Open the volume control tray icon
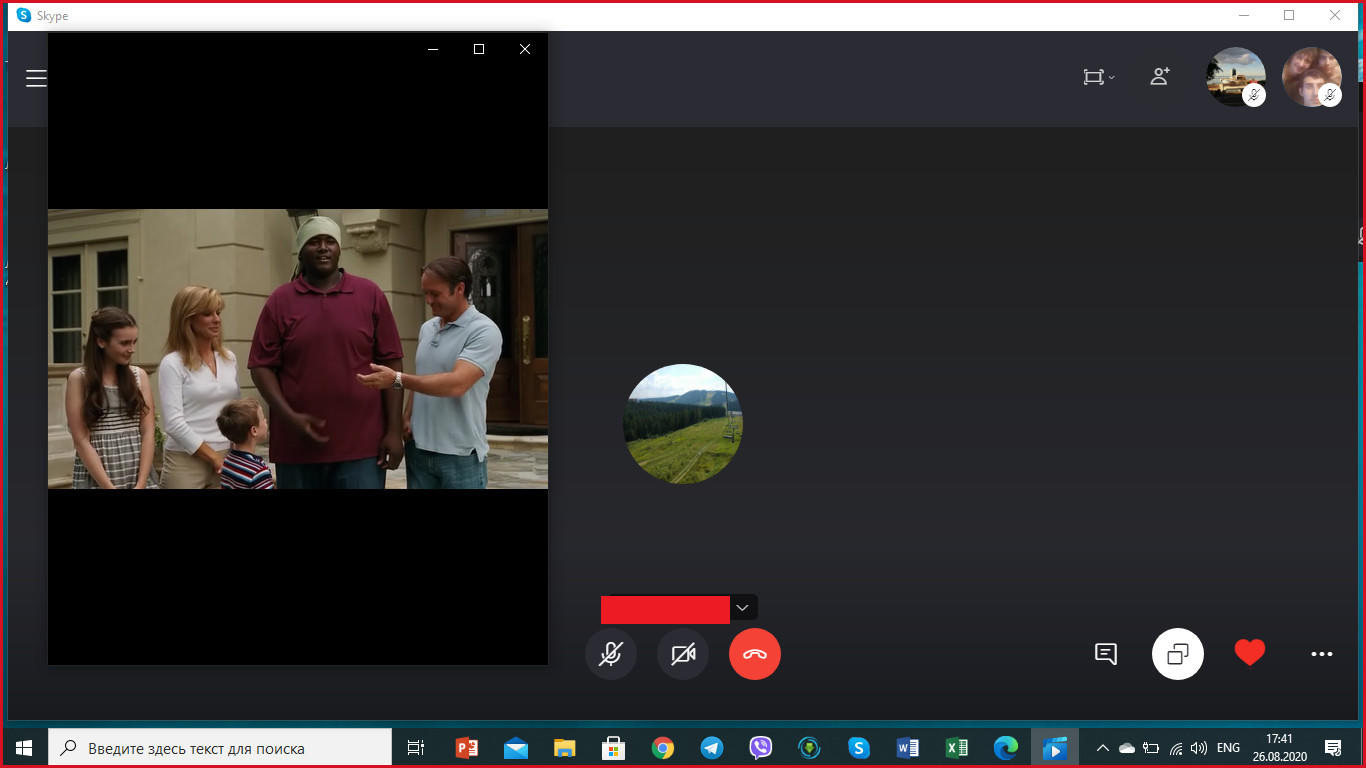Image resolution: width=1366 pixels, height=768 pixels. pos(1199,748)
